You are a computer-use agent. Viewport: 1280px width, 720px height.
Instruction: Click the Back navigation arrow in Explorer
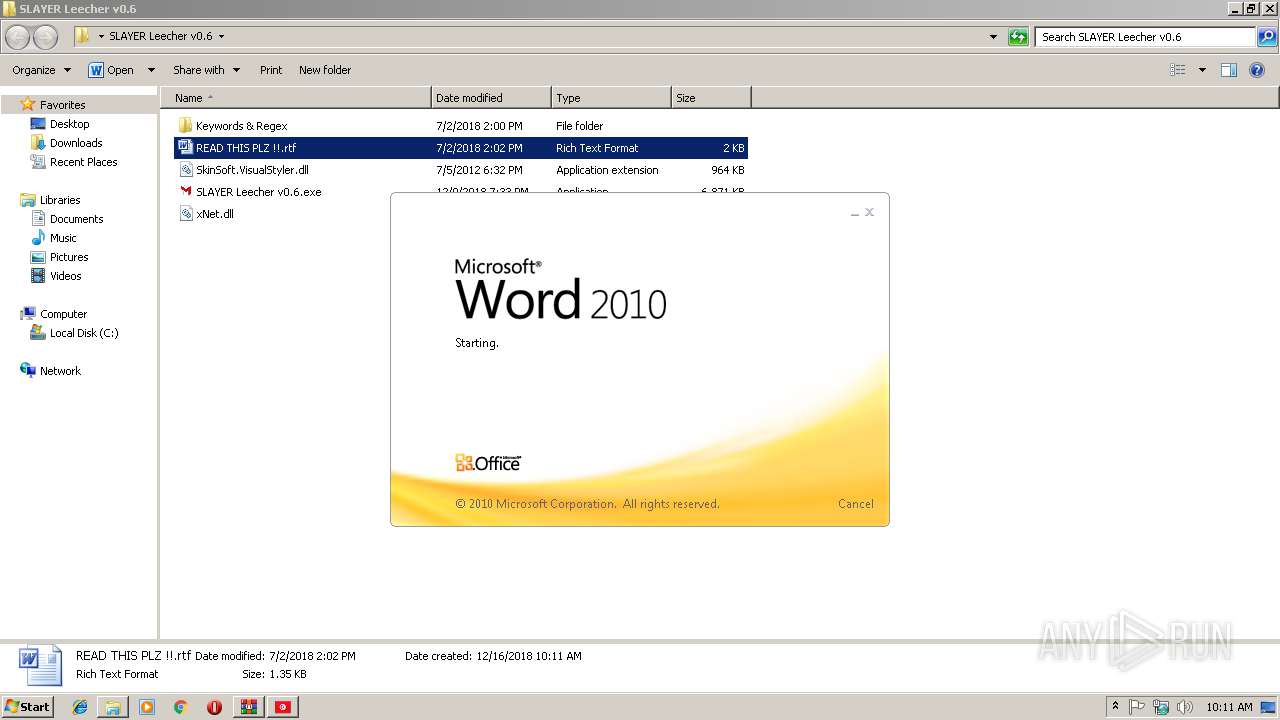(17, 37)
